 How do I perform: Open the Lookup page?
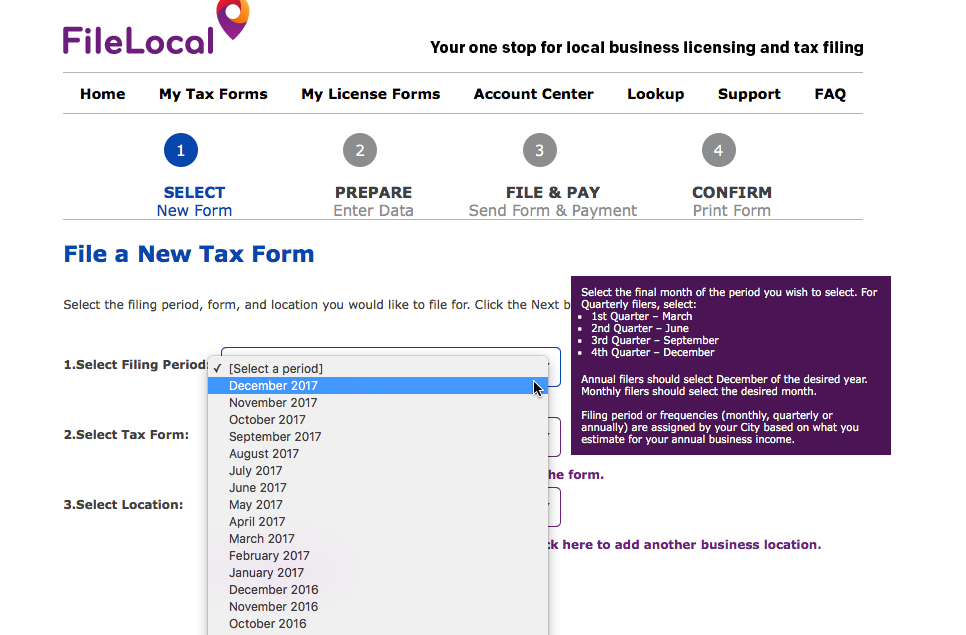[656, 94]
